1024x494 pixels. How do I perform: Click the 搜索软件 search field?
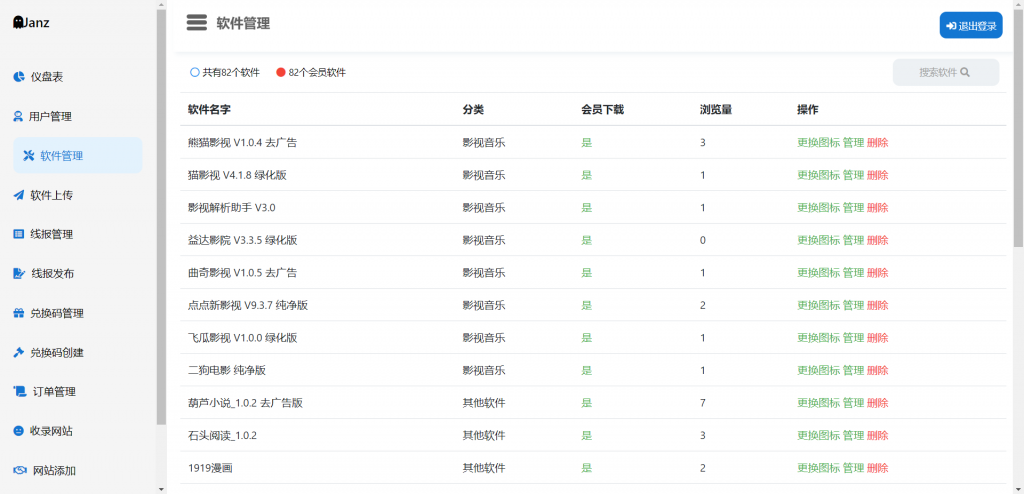[946, 73]
